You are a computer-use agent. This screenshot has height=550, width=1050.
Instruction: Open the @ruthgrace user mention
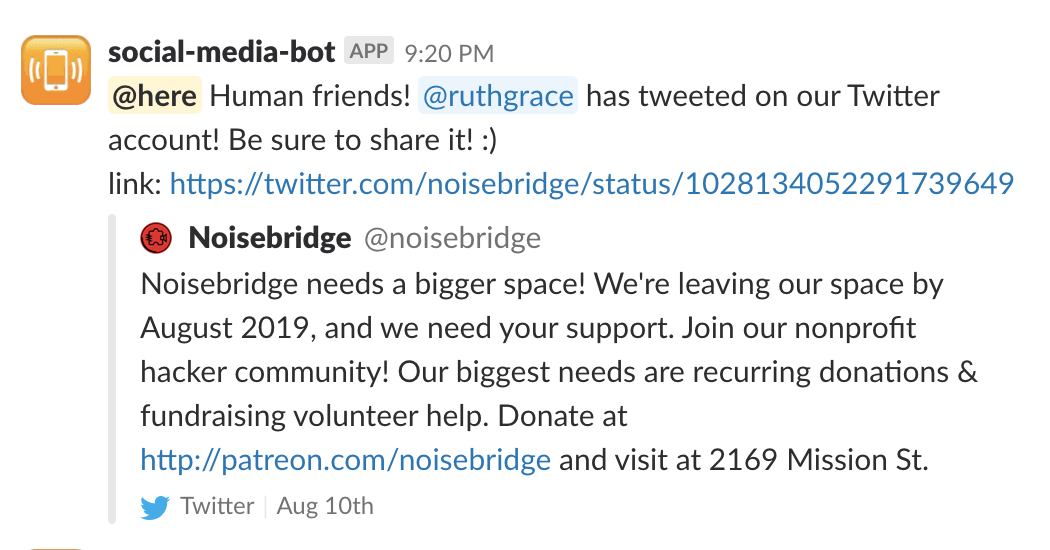click(x=498, y=97)
